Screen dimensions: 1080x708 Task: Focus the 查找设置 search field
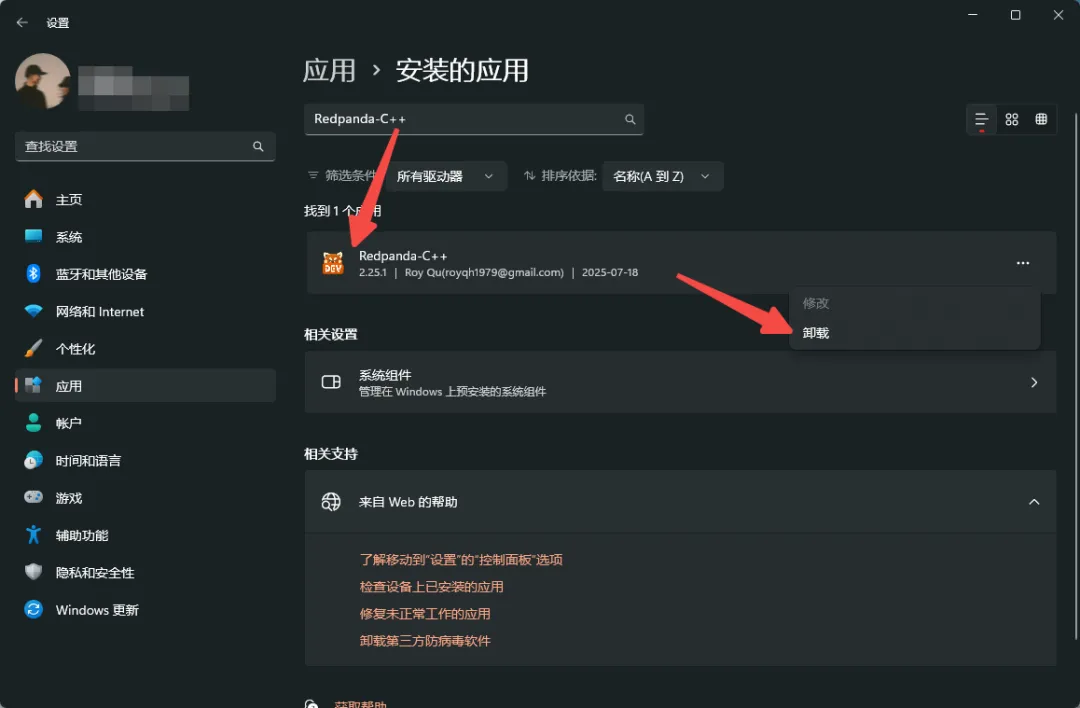(x=145, y=146)
